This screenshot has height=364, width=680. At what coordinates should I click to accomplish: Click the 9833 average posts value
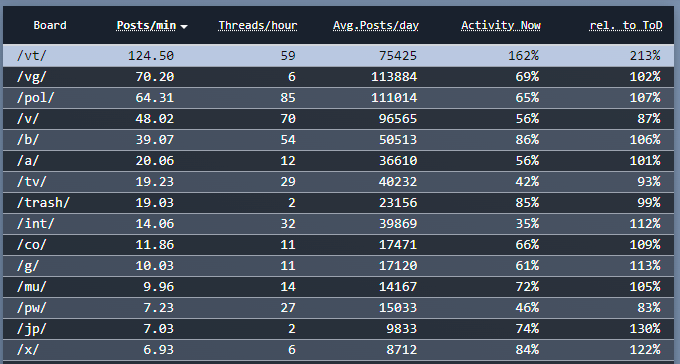click(x=402, y=328)
